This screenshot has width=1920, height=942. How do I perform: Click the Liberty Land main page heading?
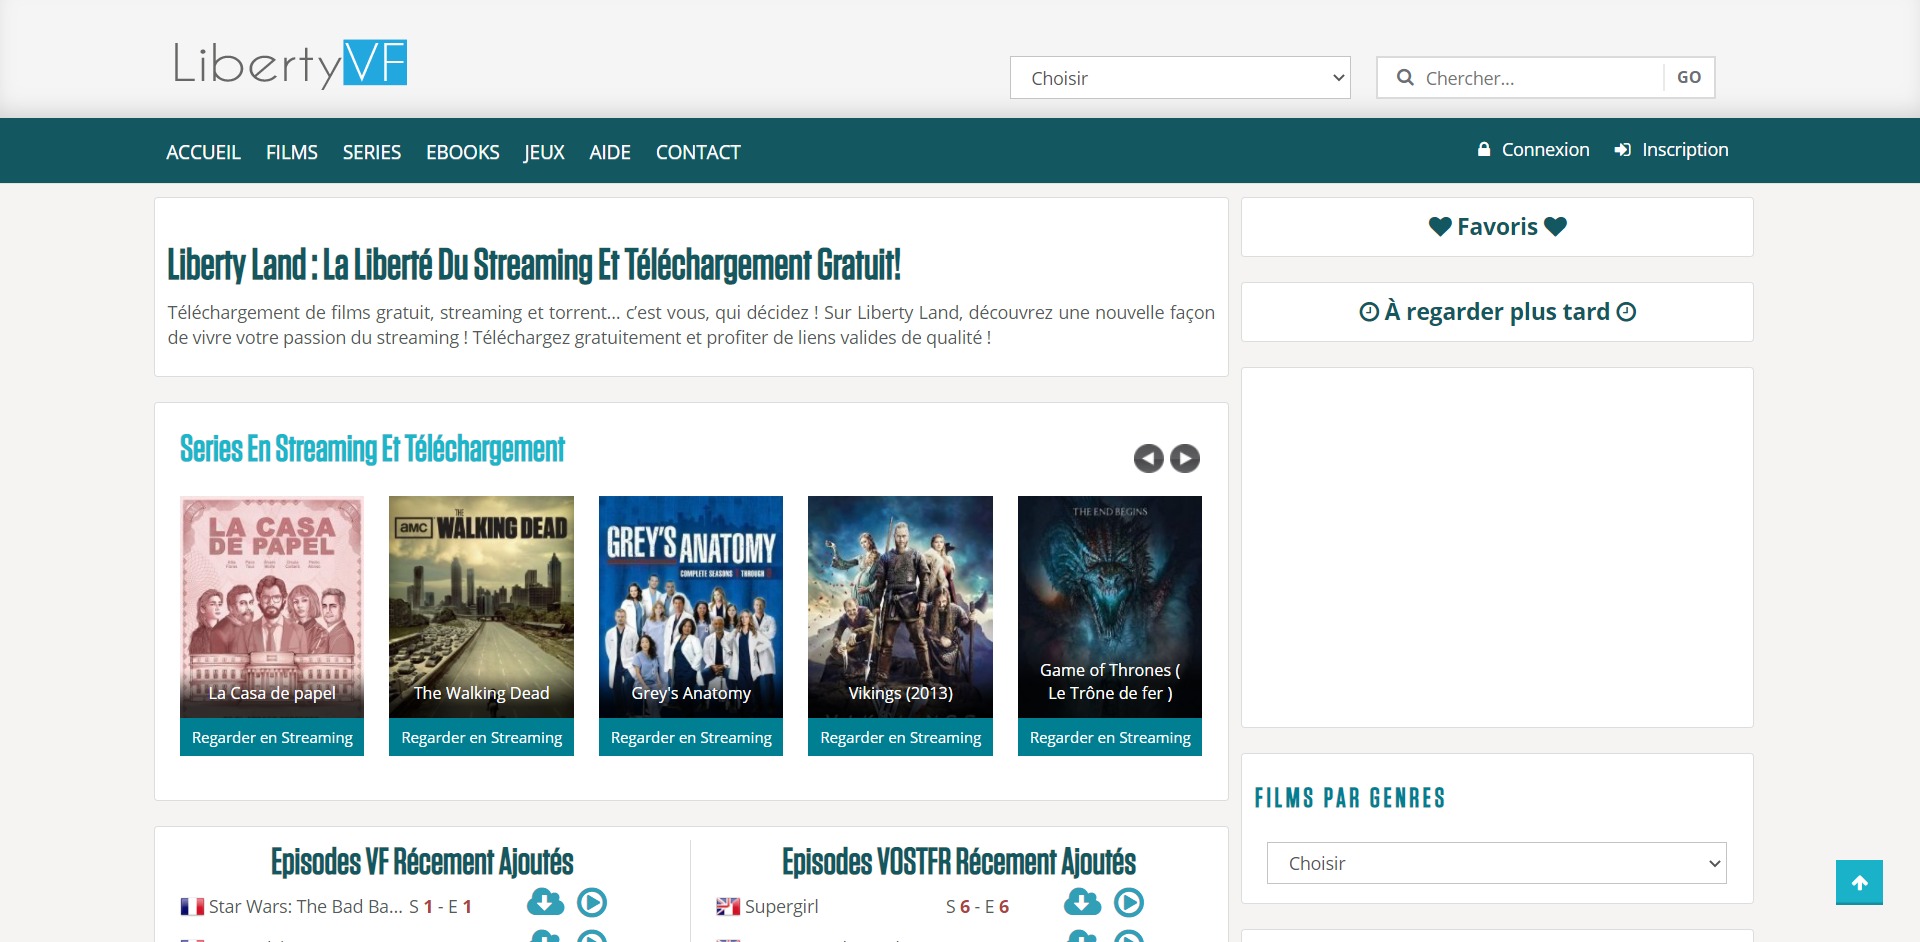pos(534,265)
